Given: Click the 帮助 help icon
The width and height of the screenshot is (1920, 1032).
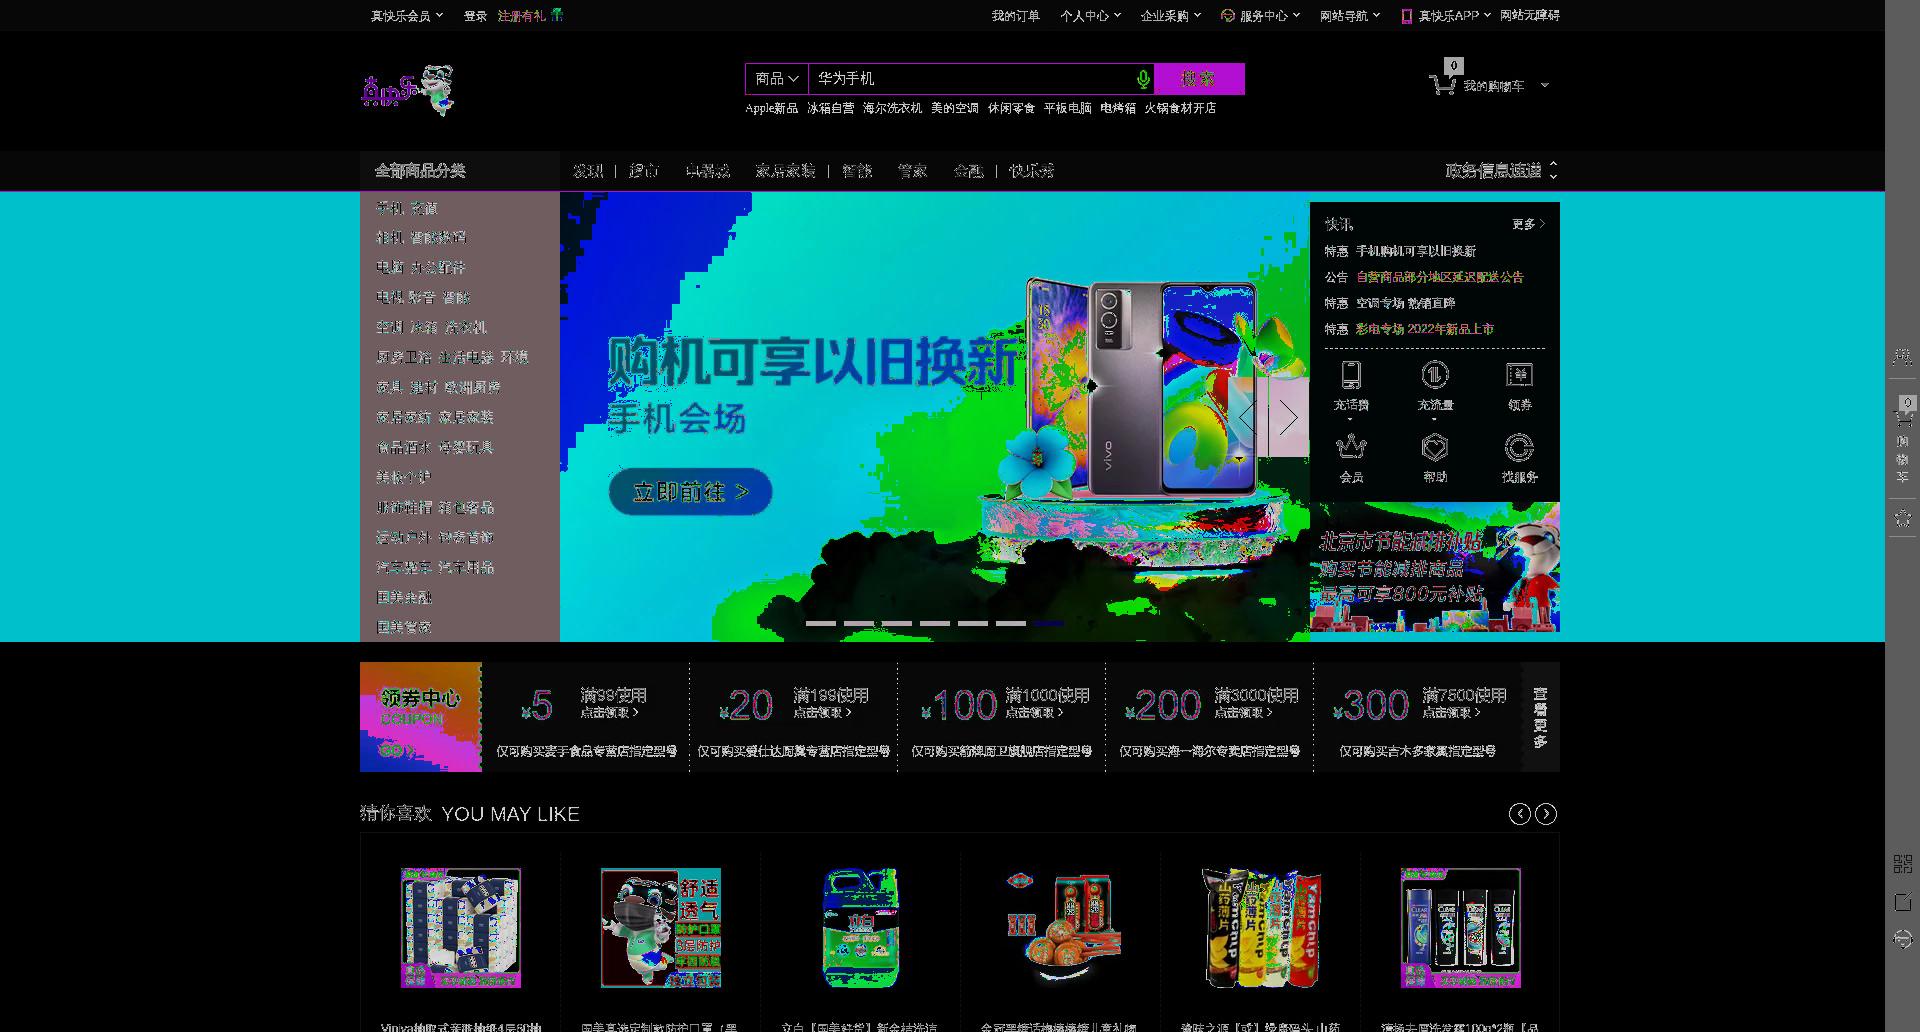Looking at the screenshot, I should coord(1435,447).
